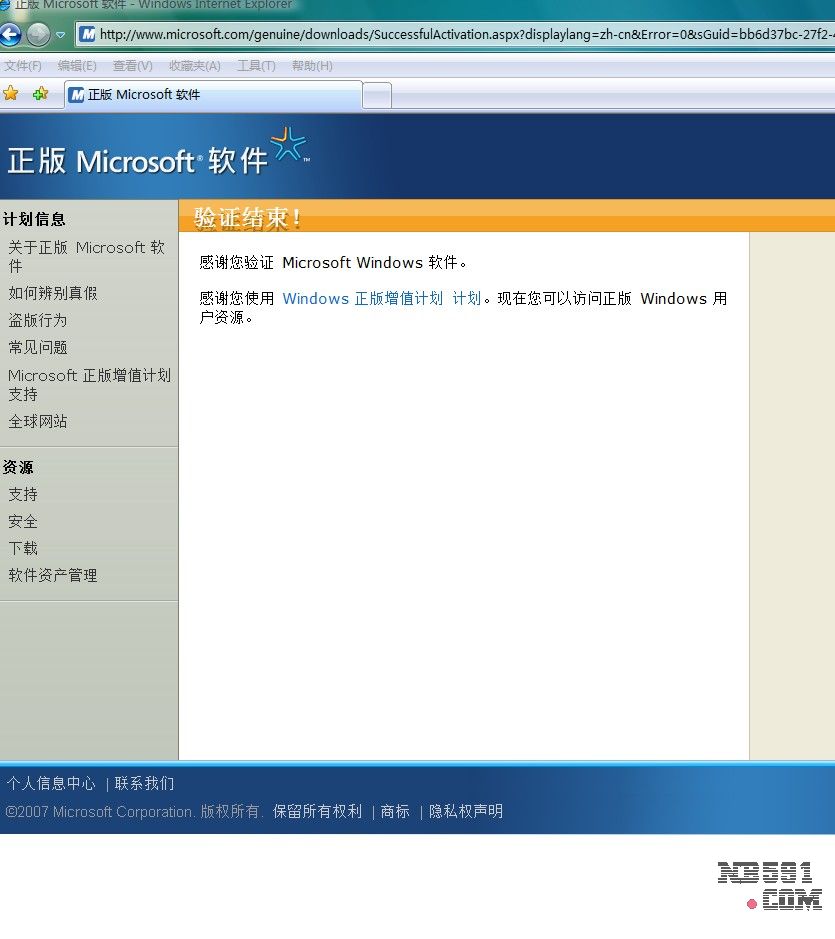
Task: Open 软件资产管理 under resources
Action: (x=53, y=575)
